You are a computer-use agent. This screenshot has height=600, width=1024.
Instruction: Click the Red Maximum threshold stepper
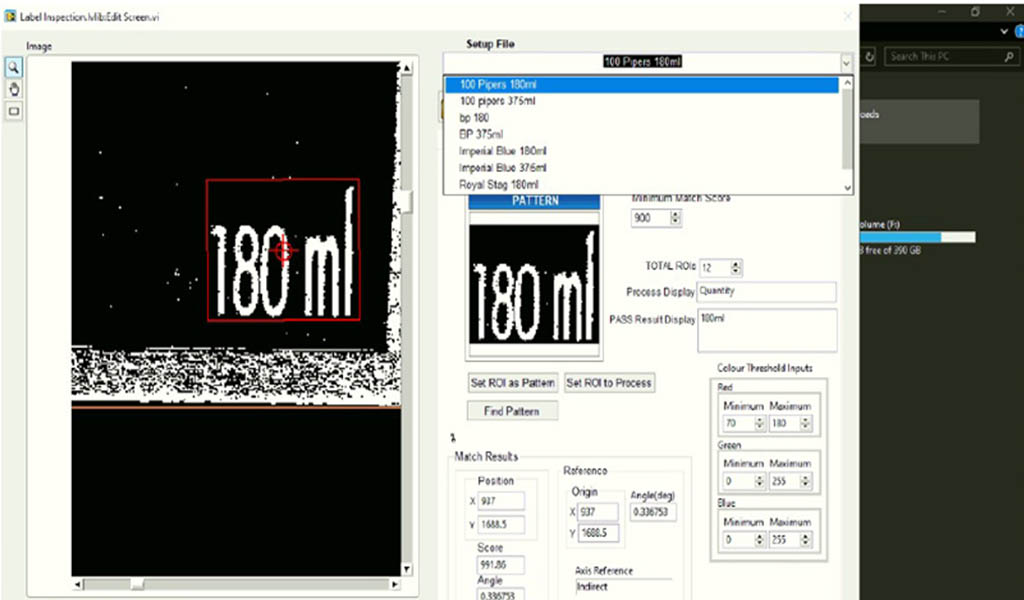click(x=806, y=424)
